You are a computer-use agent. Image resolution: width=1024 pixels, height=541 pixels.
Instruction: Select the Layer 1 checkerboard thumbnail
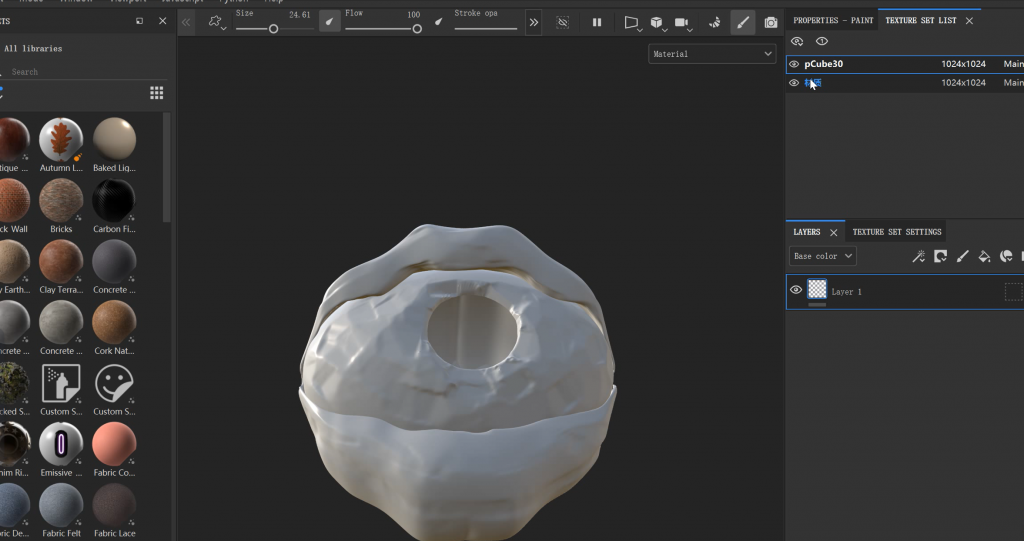(x=817, y=289)
